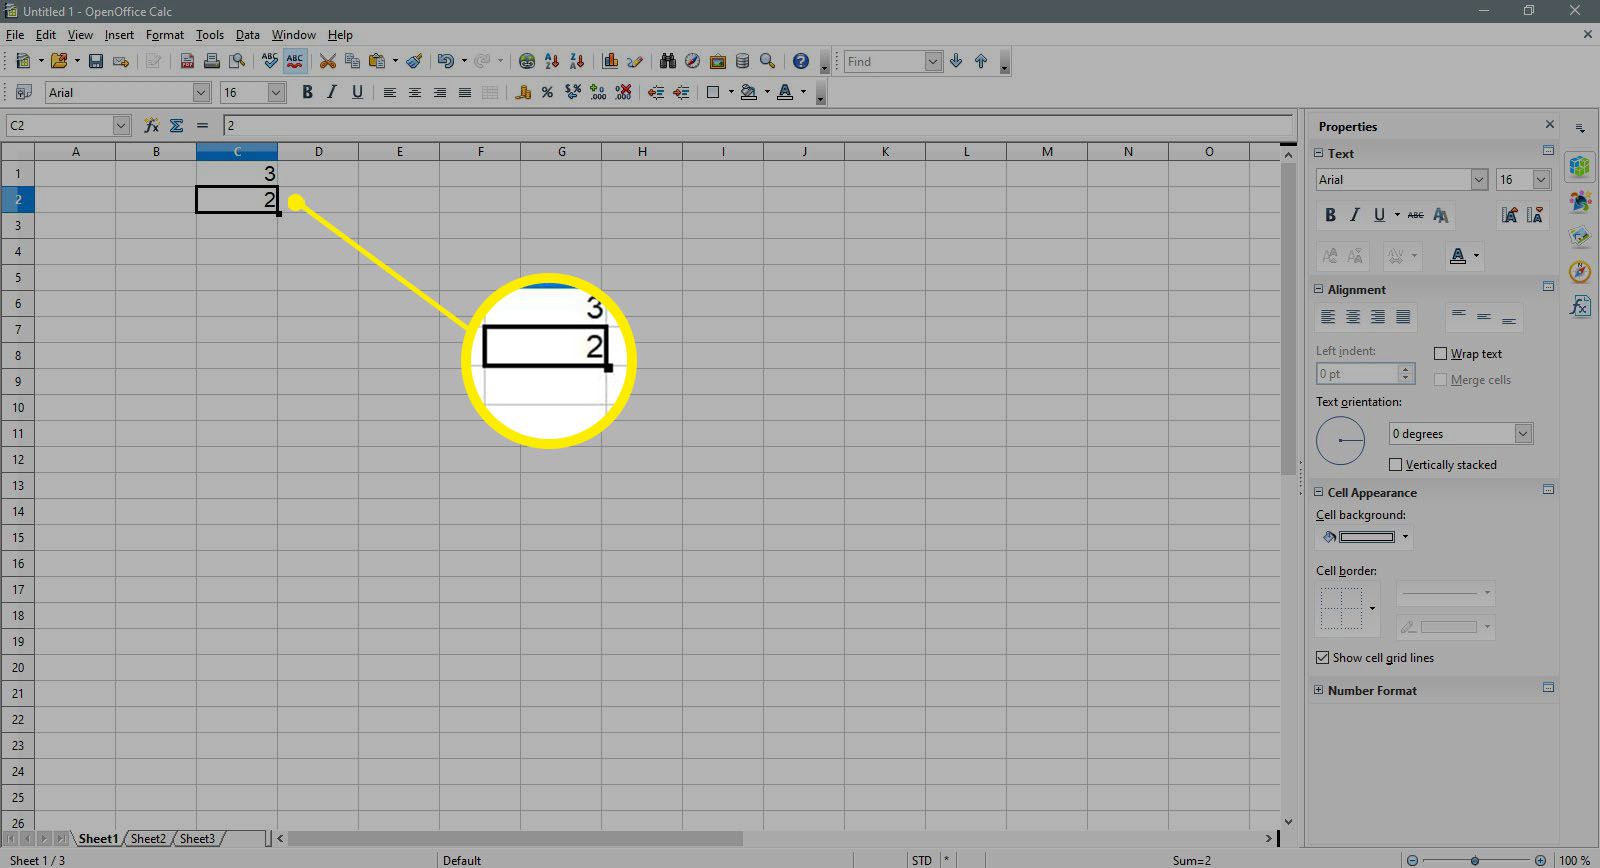This screenshot has width=1600, height=868.
Task: Click the Help question mark icon
Action: point(800,61)
